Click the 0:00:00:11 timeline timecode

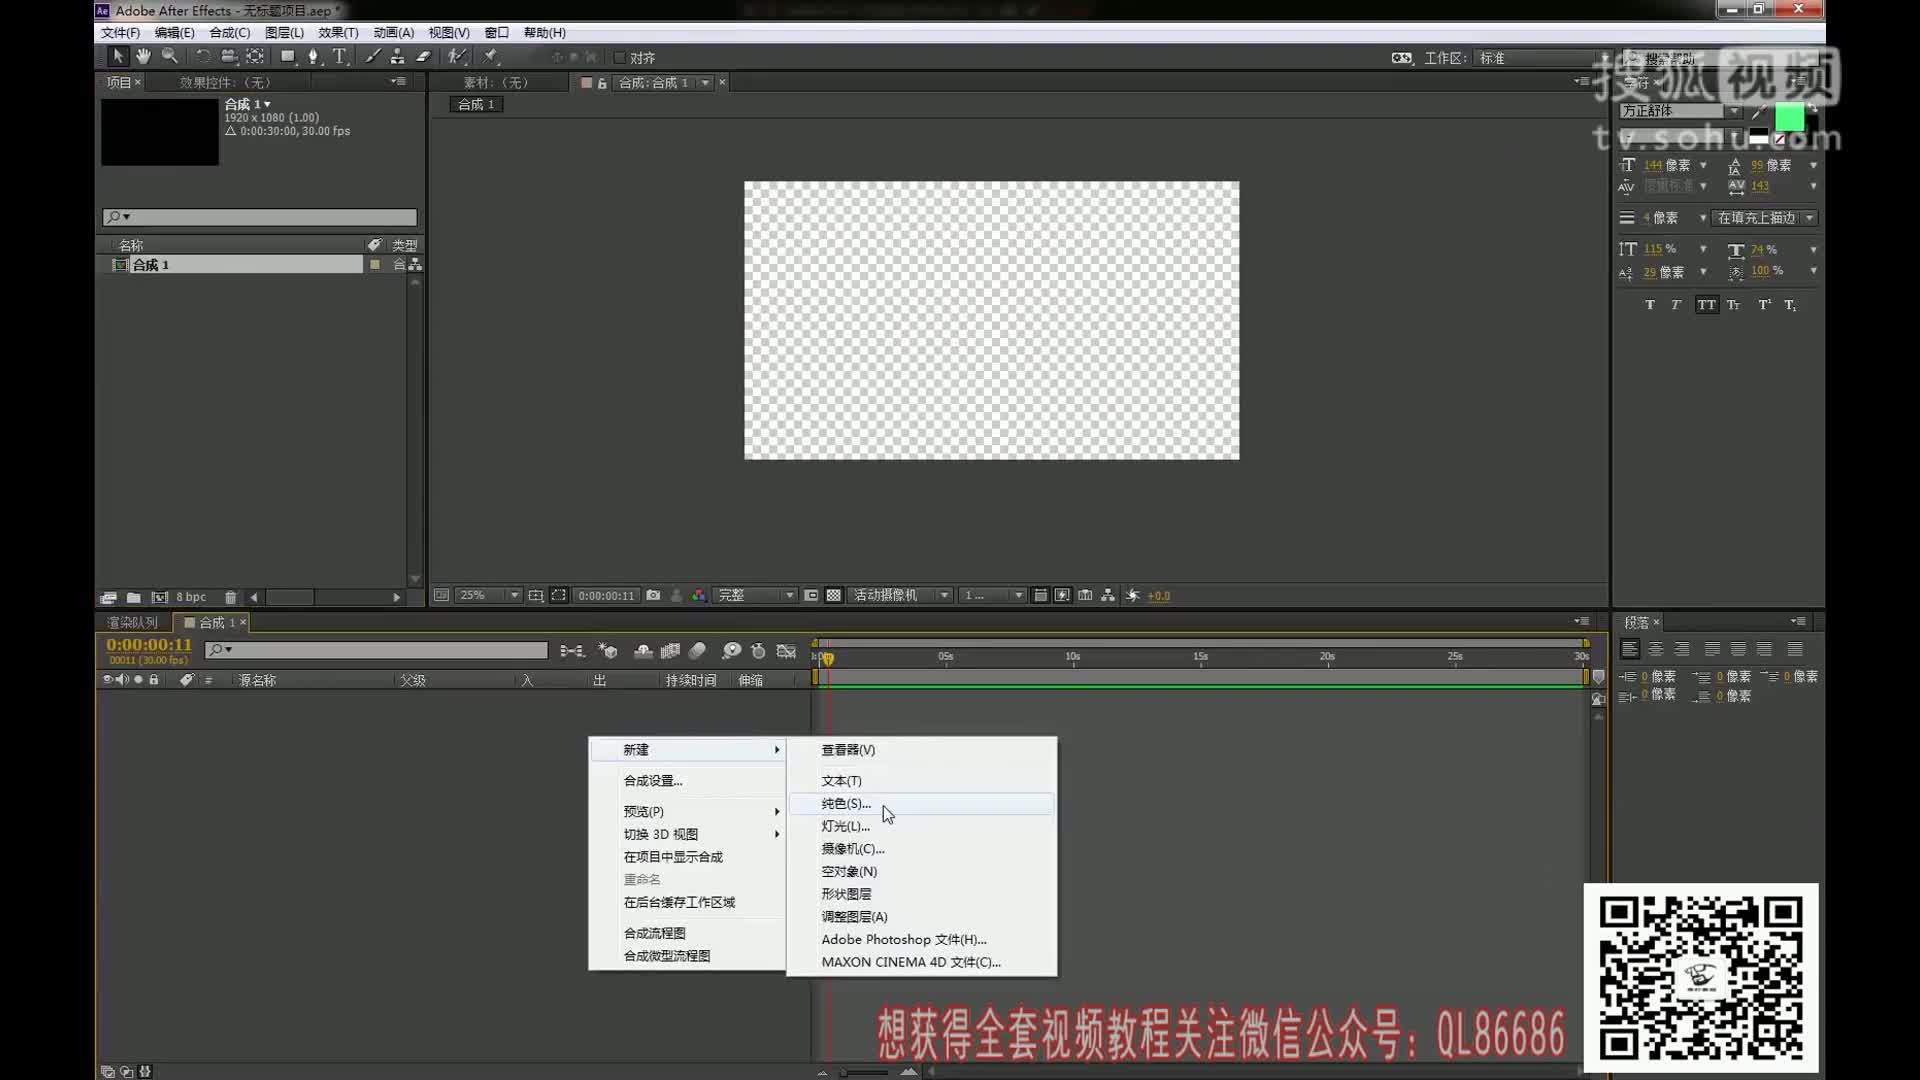149,645
